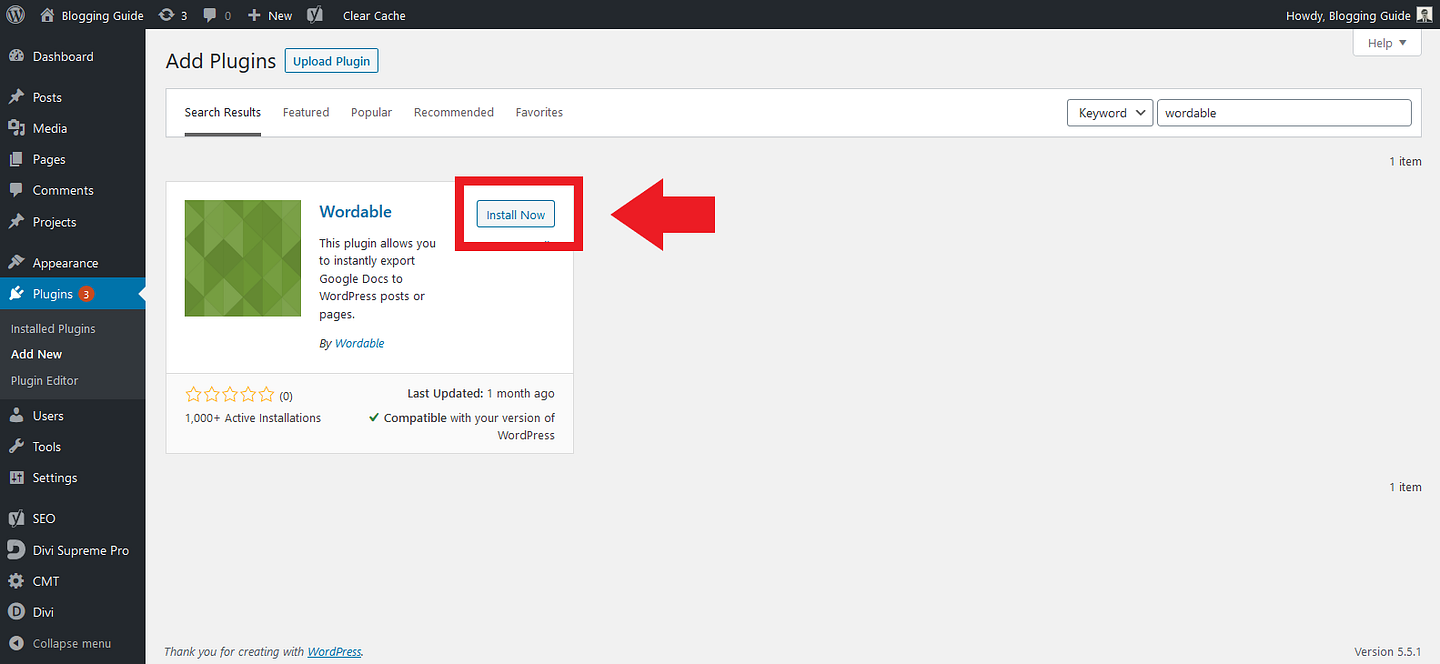Click the SEO Yoast icon in sidebar
Image resolution: width=1440 pixels, height=664 pixels.
[16, 519]
